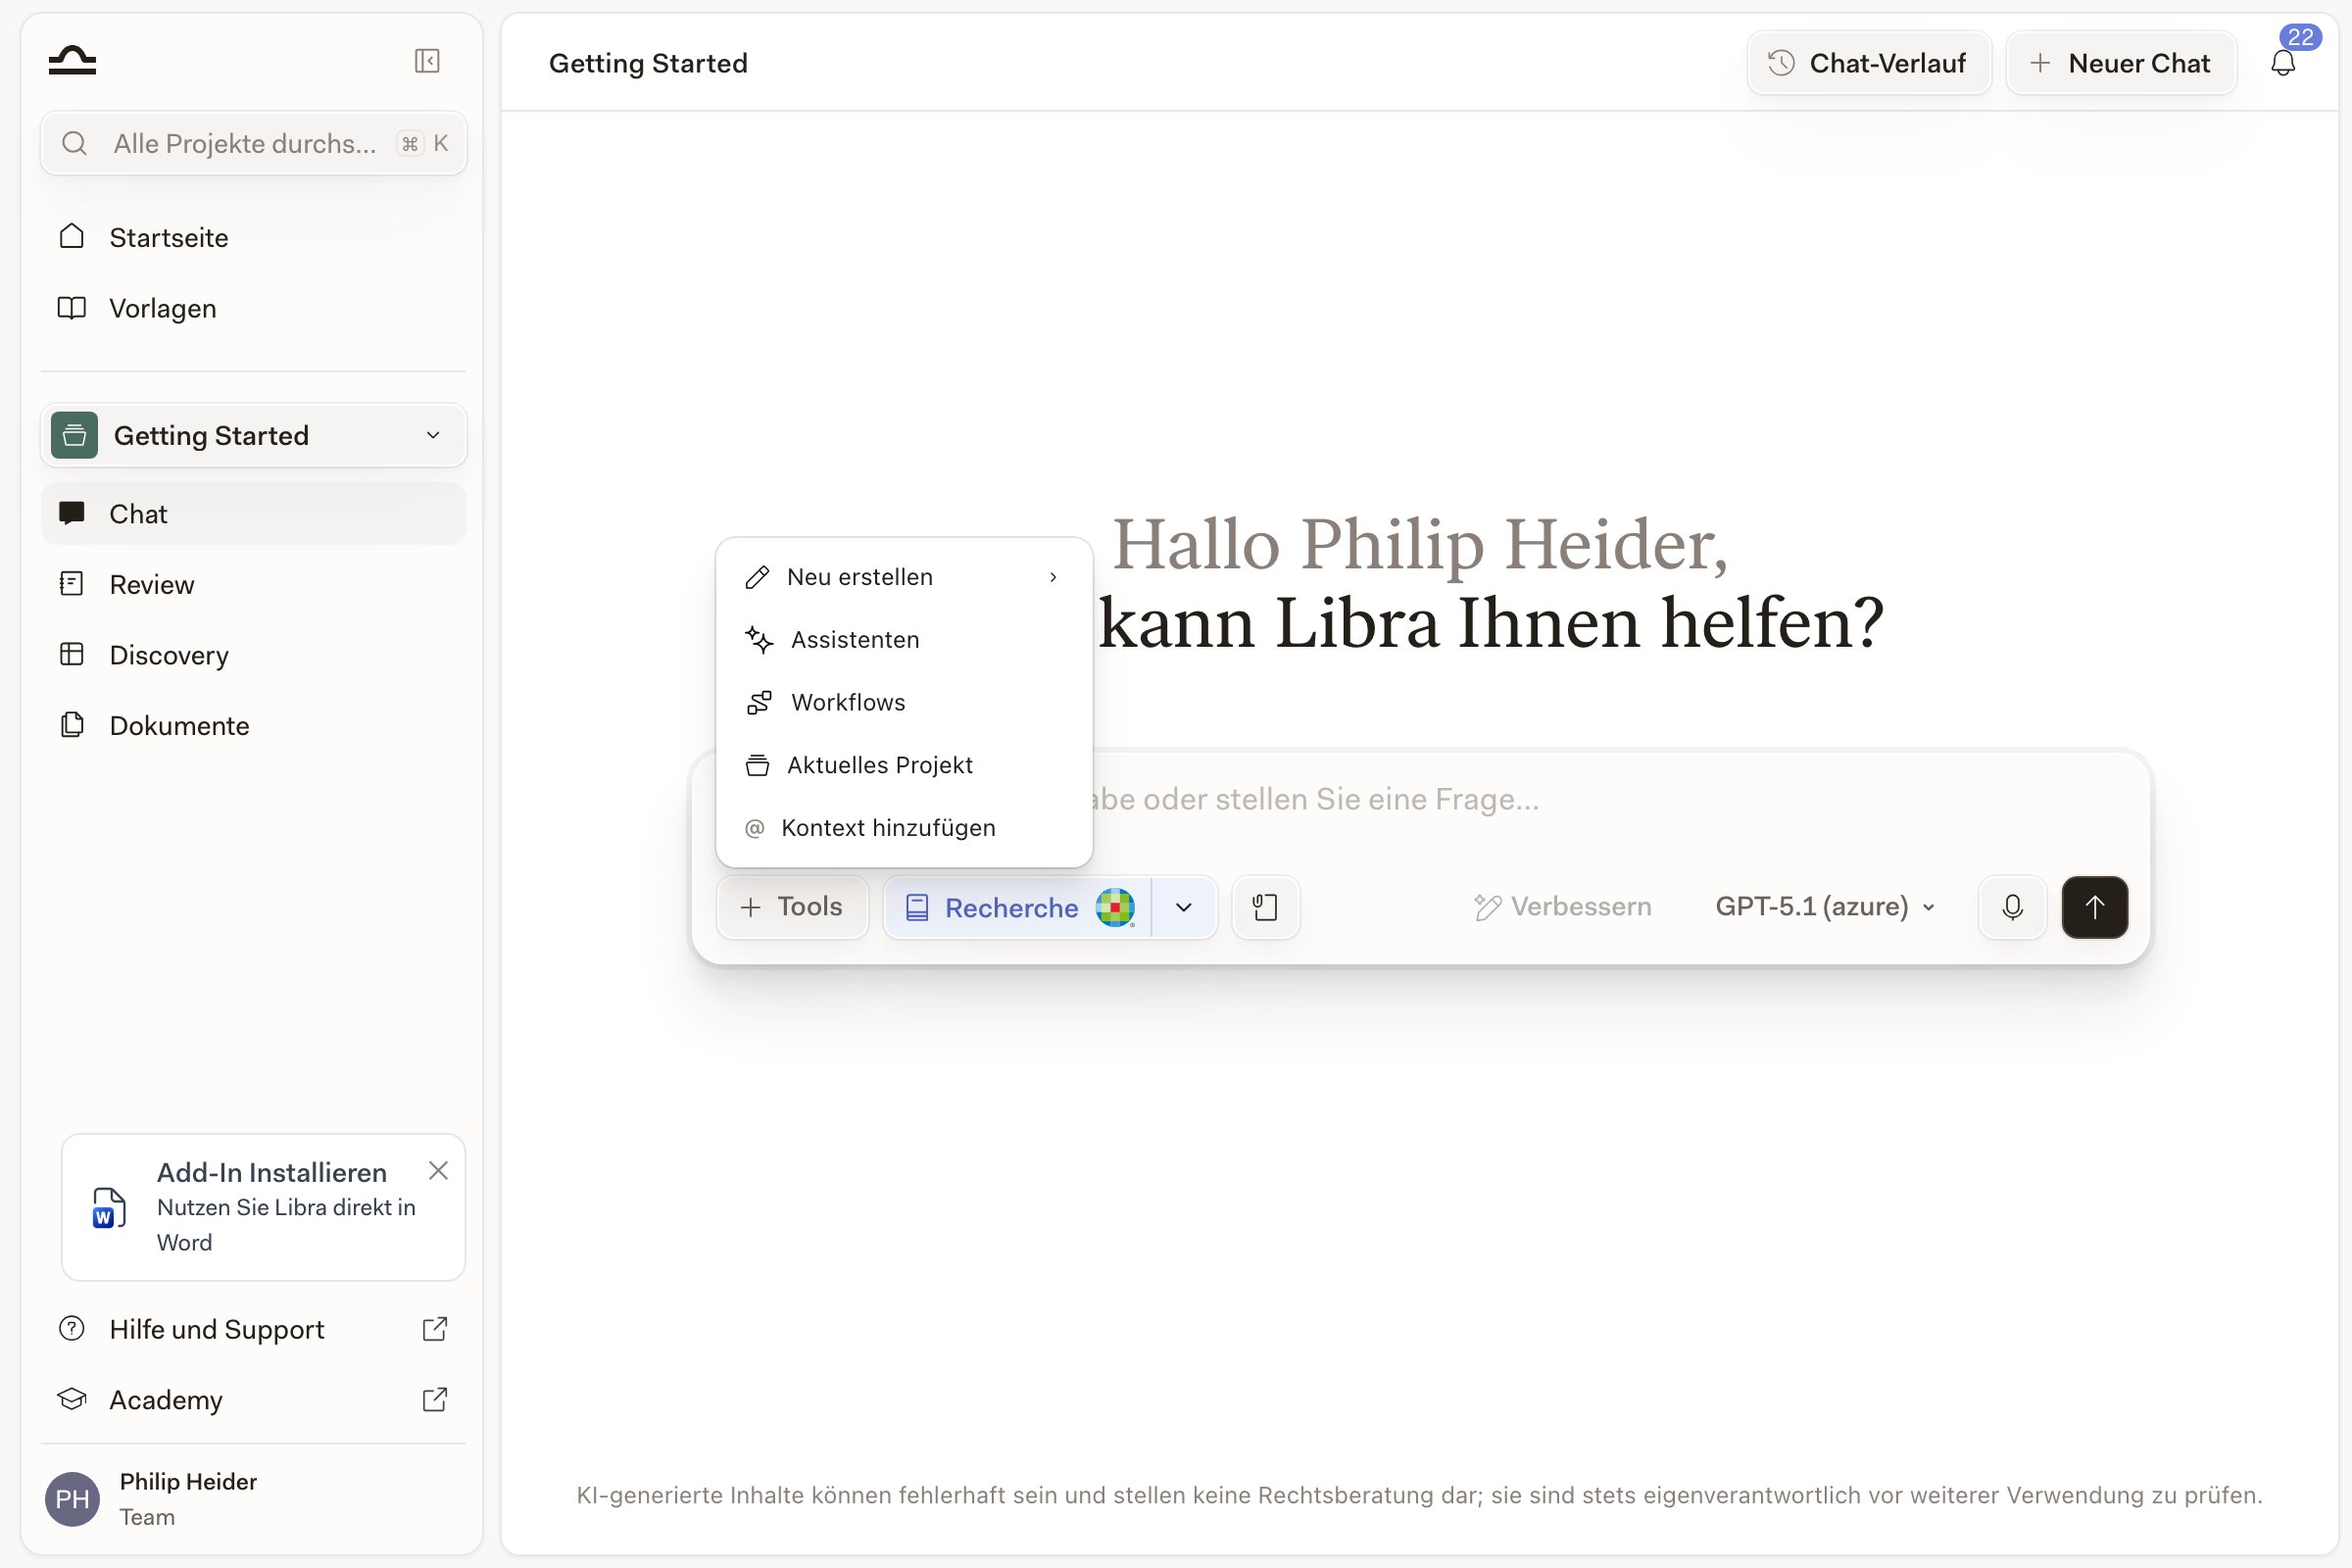Image resolution: width=2352 pixels, height=1568 pixels.
Task: Click the Getting Started page title
Action: pyautogui.click(x=648, y=63)
